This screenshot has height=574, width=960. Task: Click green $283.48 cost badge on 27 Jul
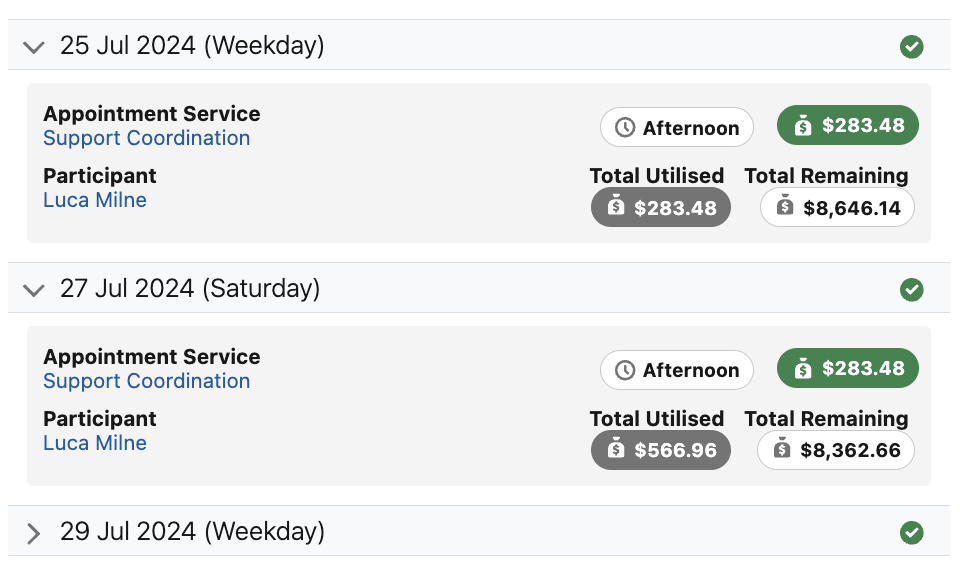click(x=848, y=368)
